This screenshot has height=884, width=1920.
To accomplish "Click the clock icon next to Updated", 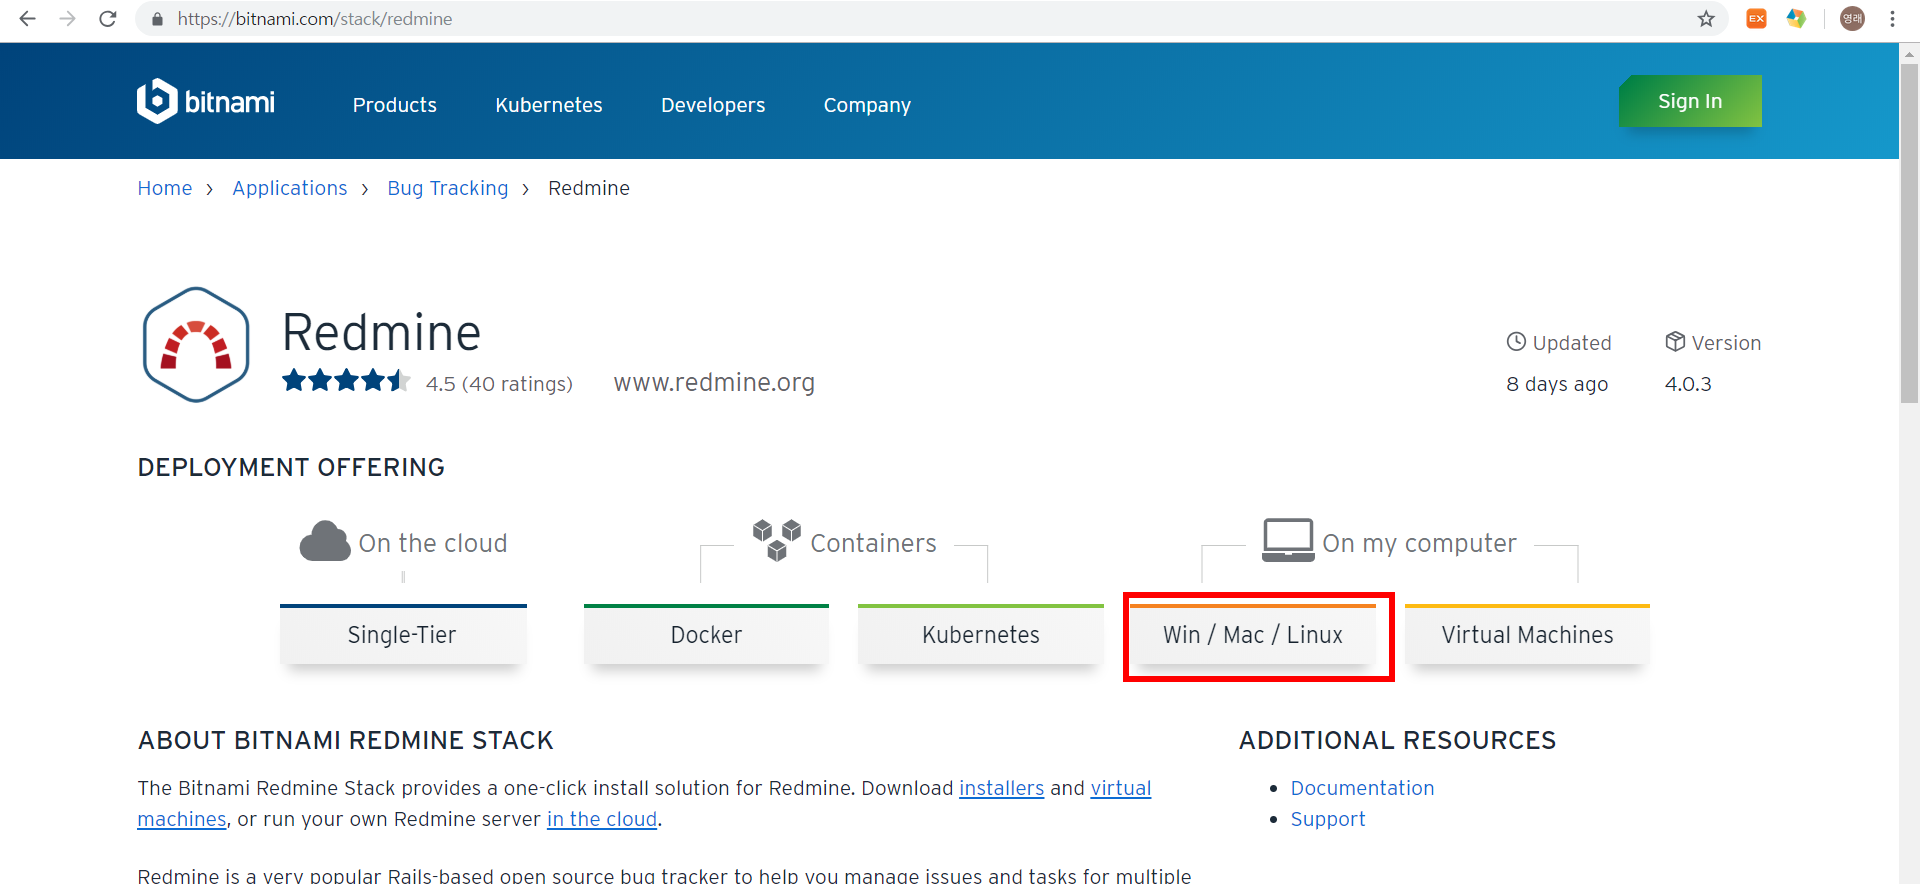I will (x=1516, y=342).
